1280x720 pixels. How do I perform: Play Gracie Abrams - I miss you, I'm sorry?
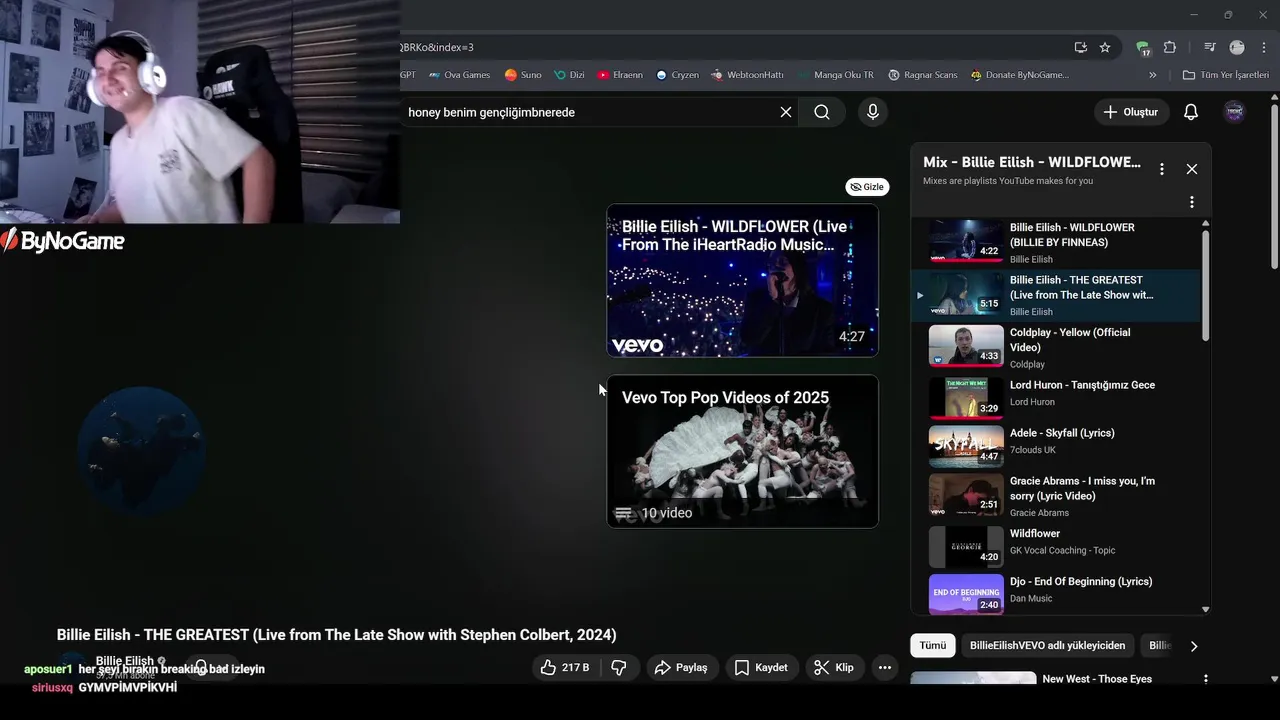1055,496
